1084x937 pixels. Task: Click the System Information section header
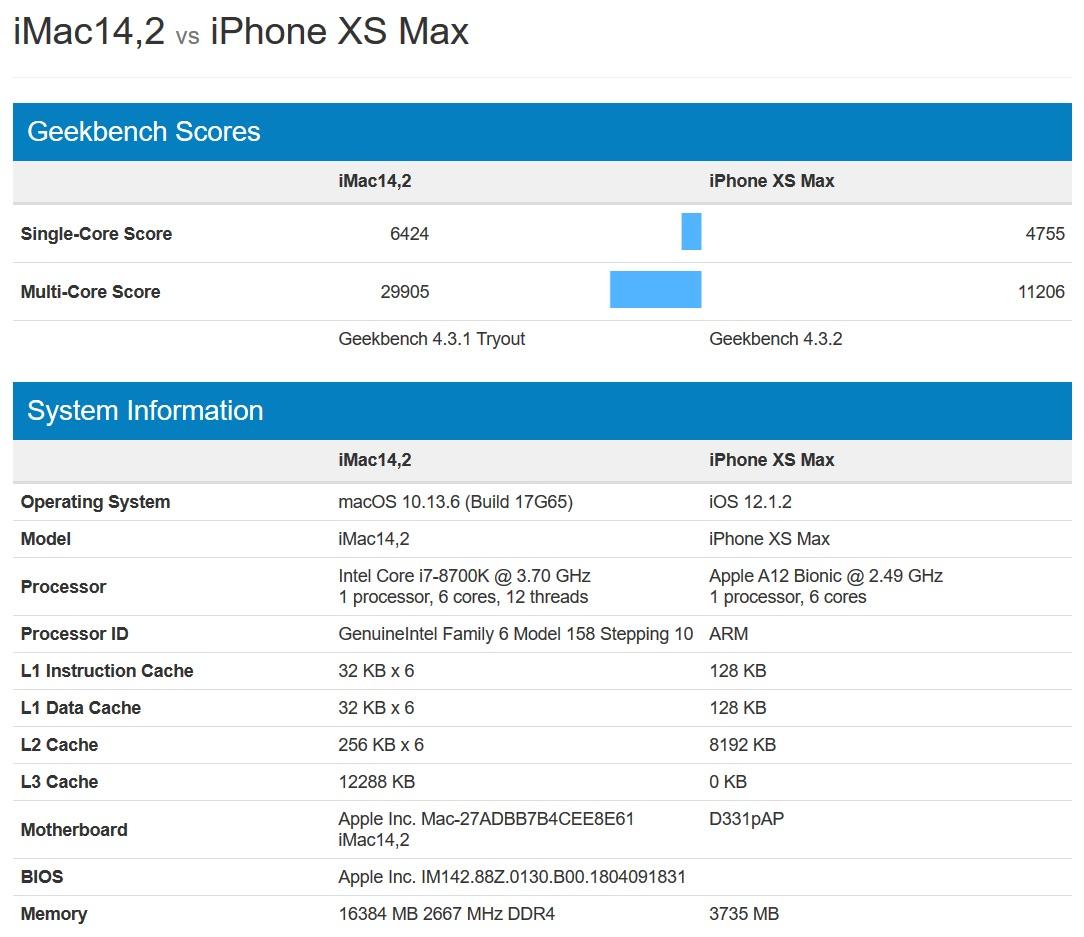point(146,410)
